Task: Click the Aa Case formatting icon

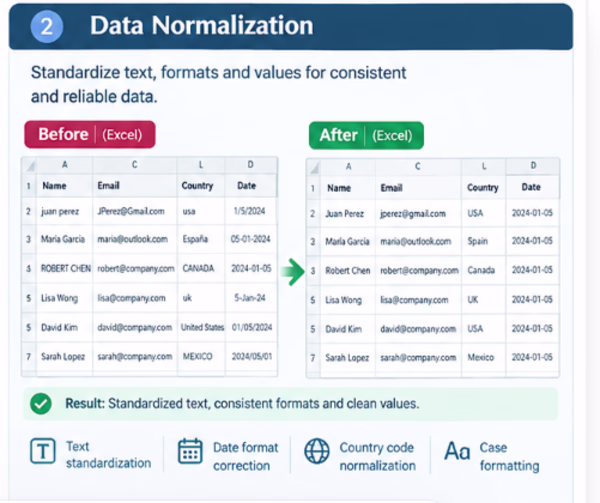Action: (457, 451)
